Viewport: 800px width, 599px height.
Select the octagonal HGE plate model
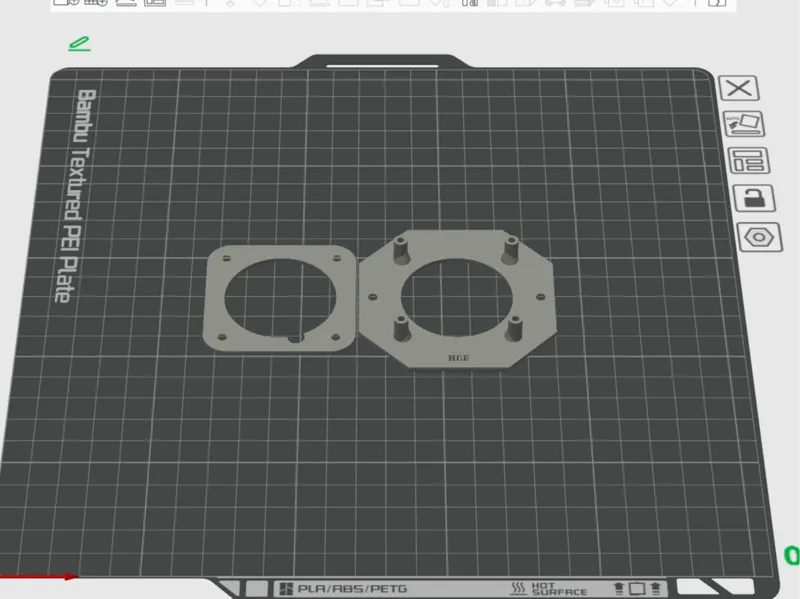point(457,298)
